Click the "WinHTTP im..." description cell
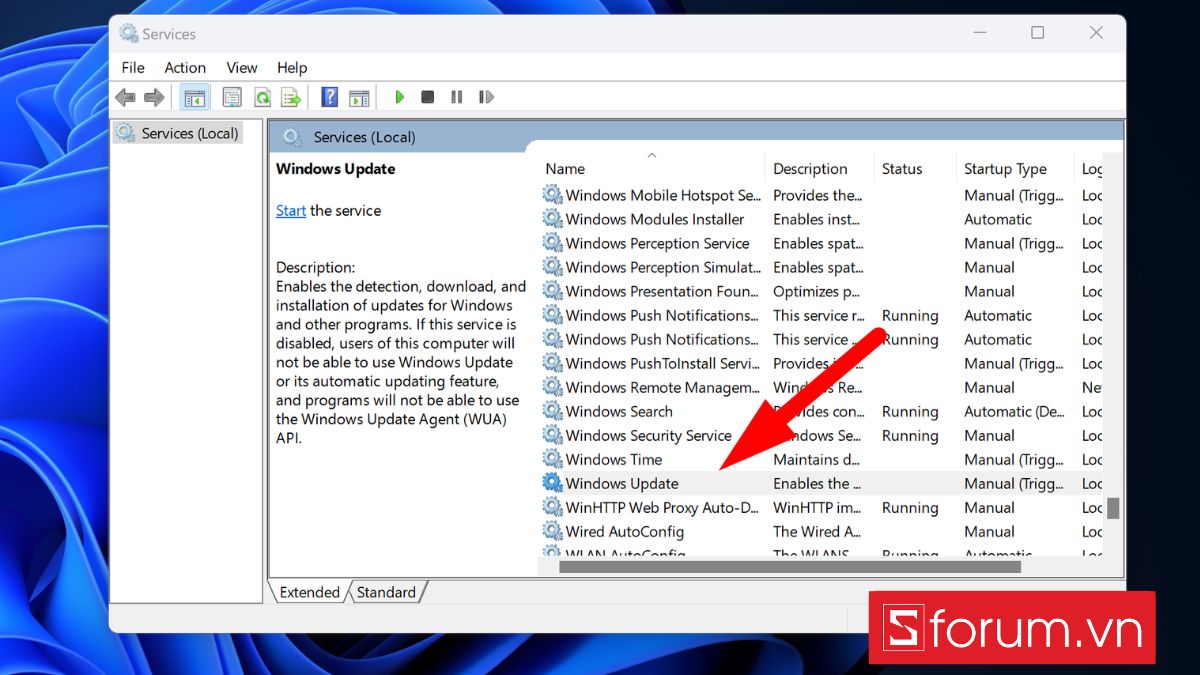Viewport: 1200px width, 675px height. (x=817, y=507)
